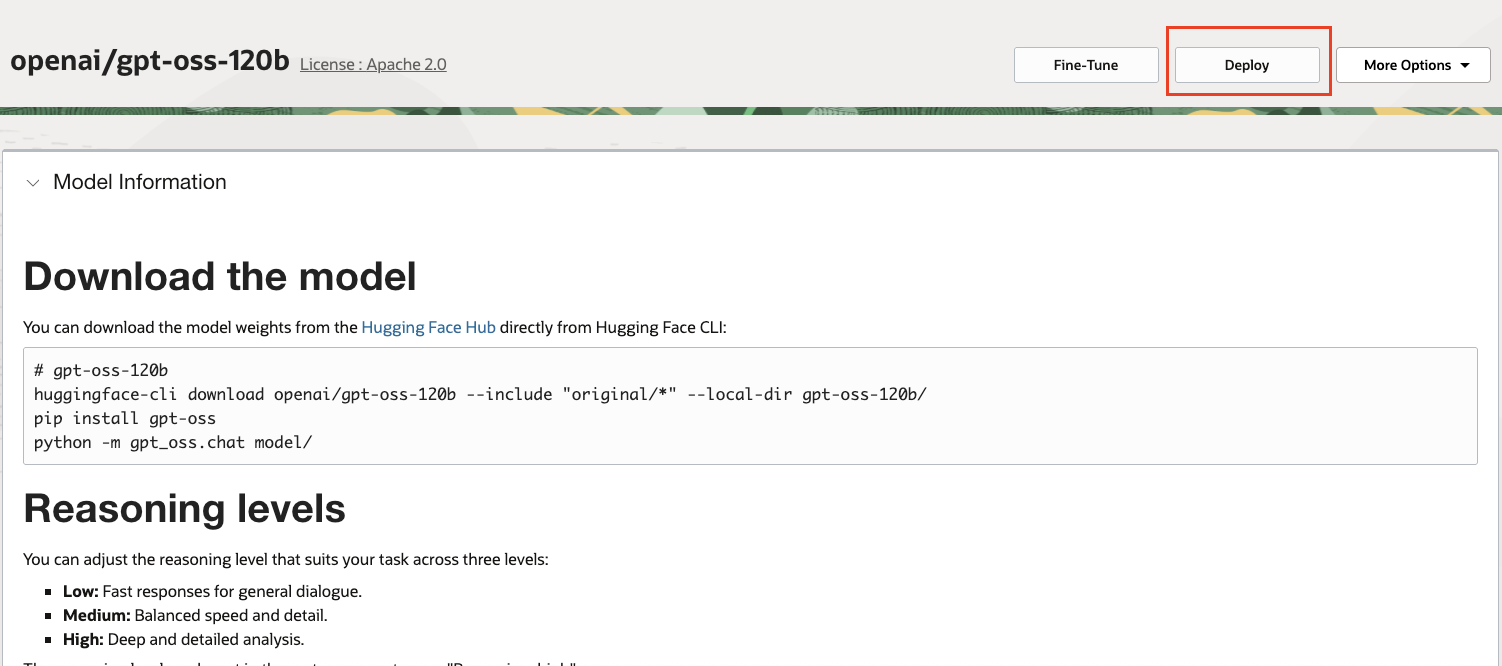
Task: Click the sentence about adjusting reasoning level
Action: tap(285, 559)
